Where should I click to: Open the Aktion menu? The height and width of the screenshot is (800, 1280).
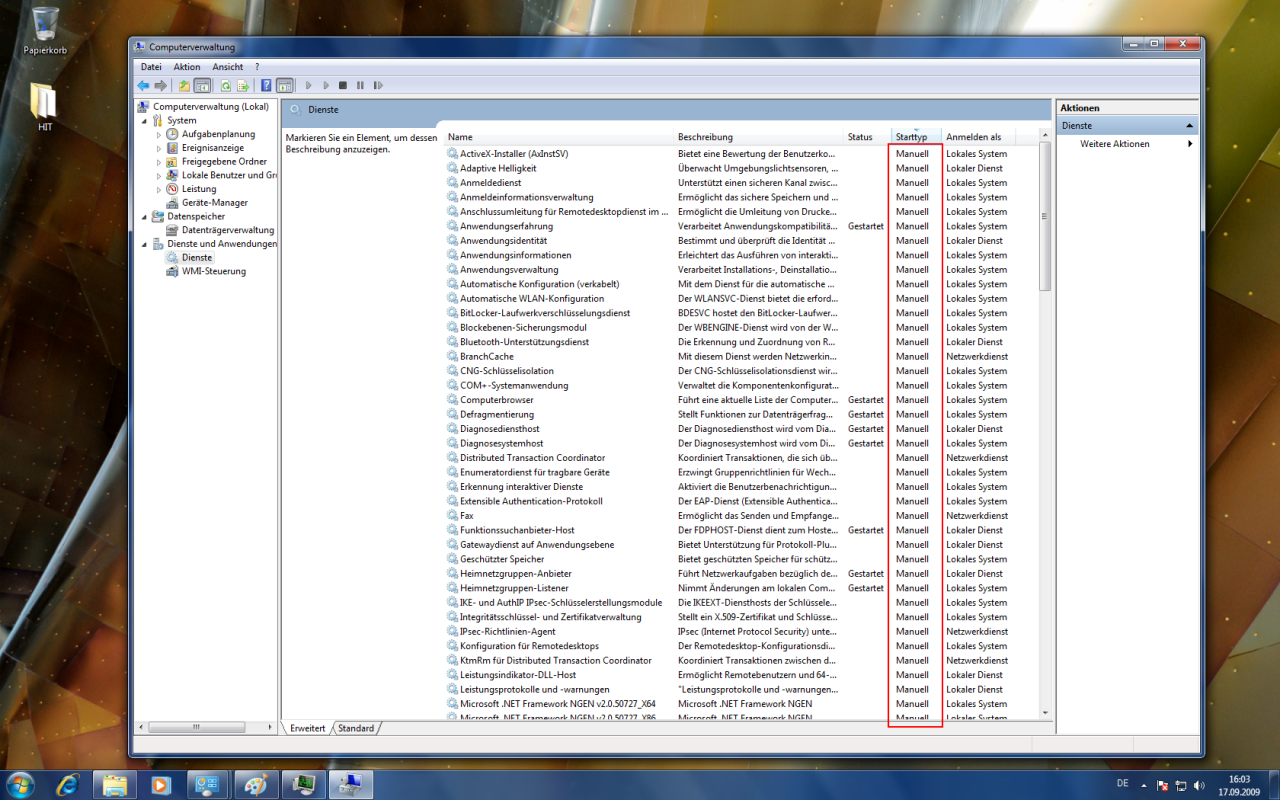pos(187,67)
